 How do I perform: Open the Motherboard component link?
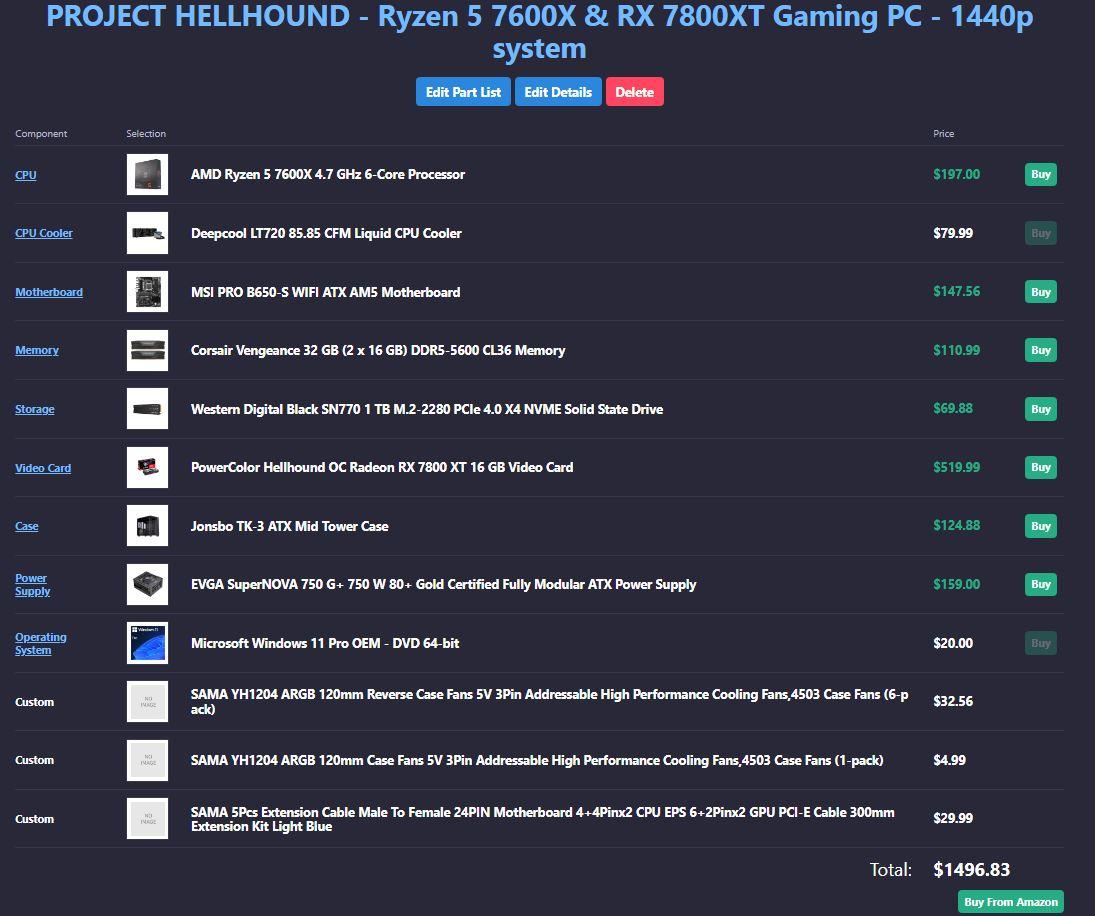[x=49, y=292]
